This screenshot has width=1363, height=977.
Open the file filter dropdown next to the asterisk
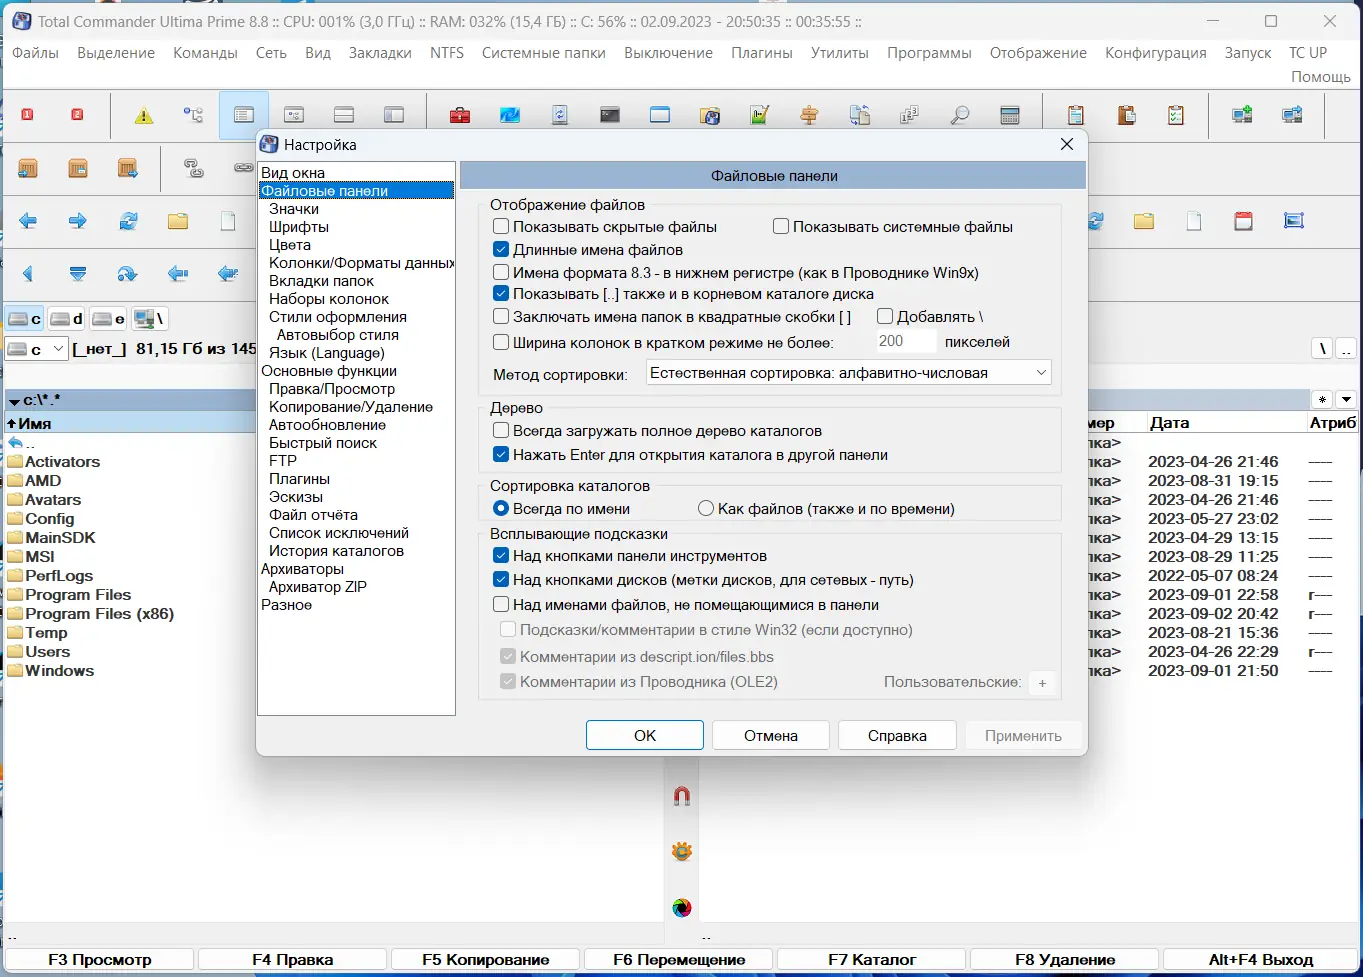tap(1346, 399)
